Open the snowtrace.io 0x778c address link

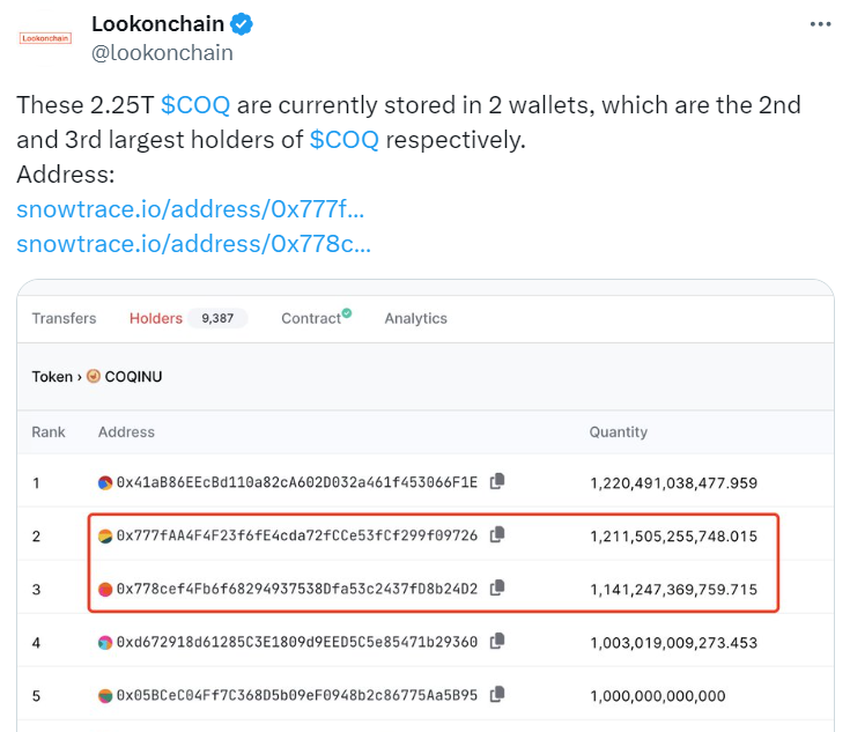coord(193,243)
